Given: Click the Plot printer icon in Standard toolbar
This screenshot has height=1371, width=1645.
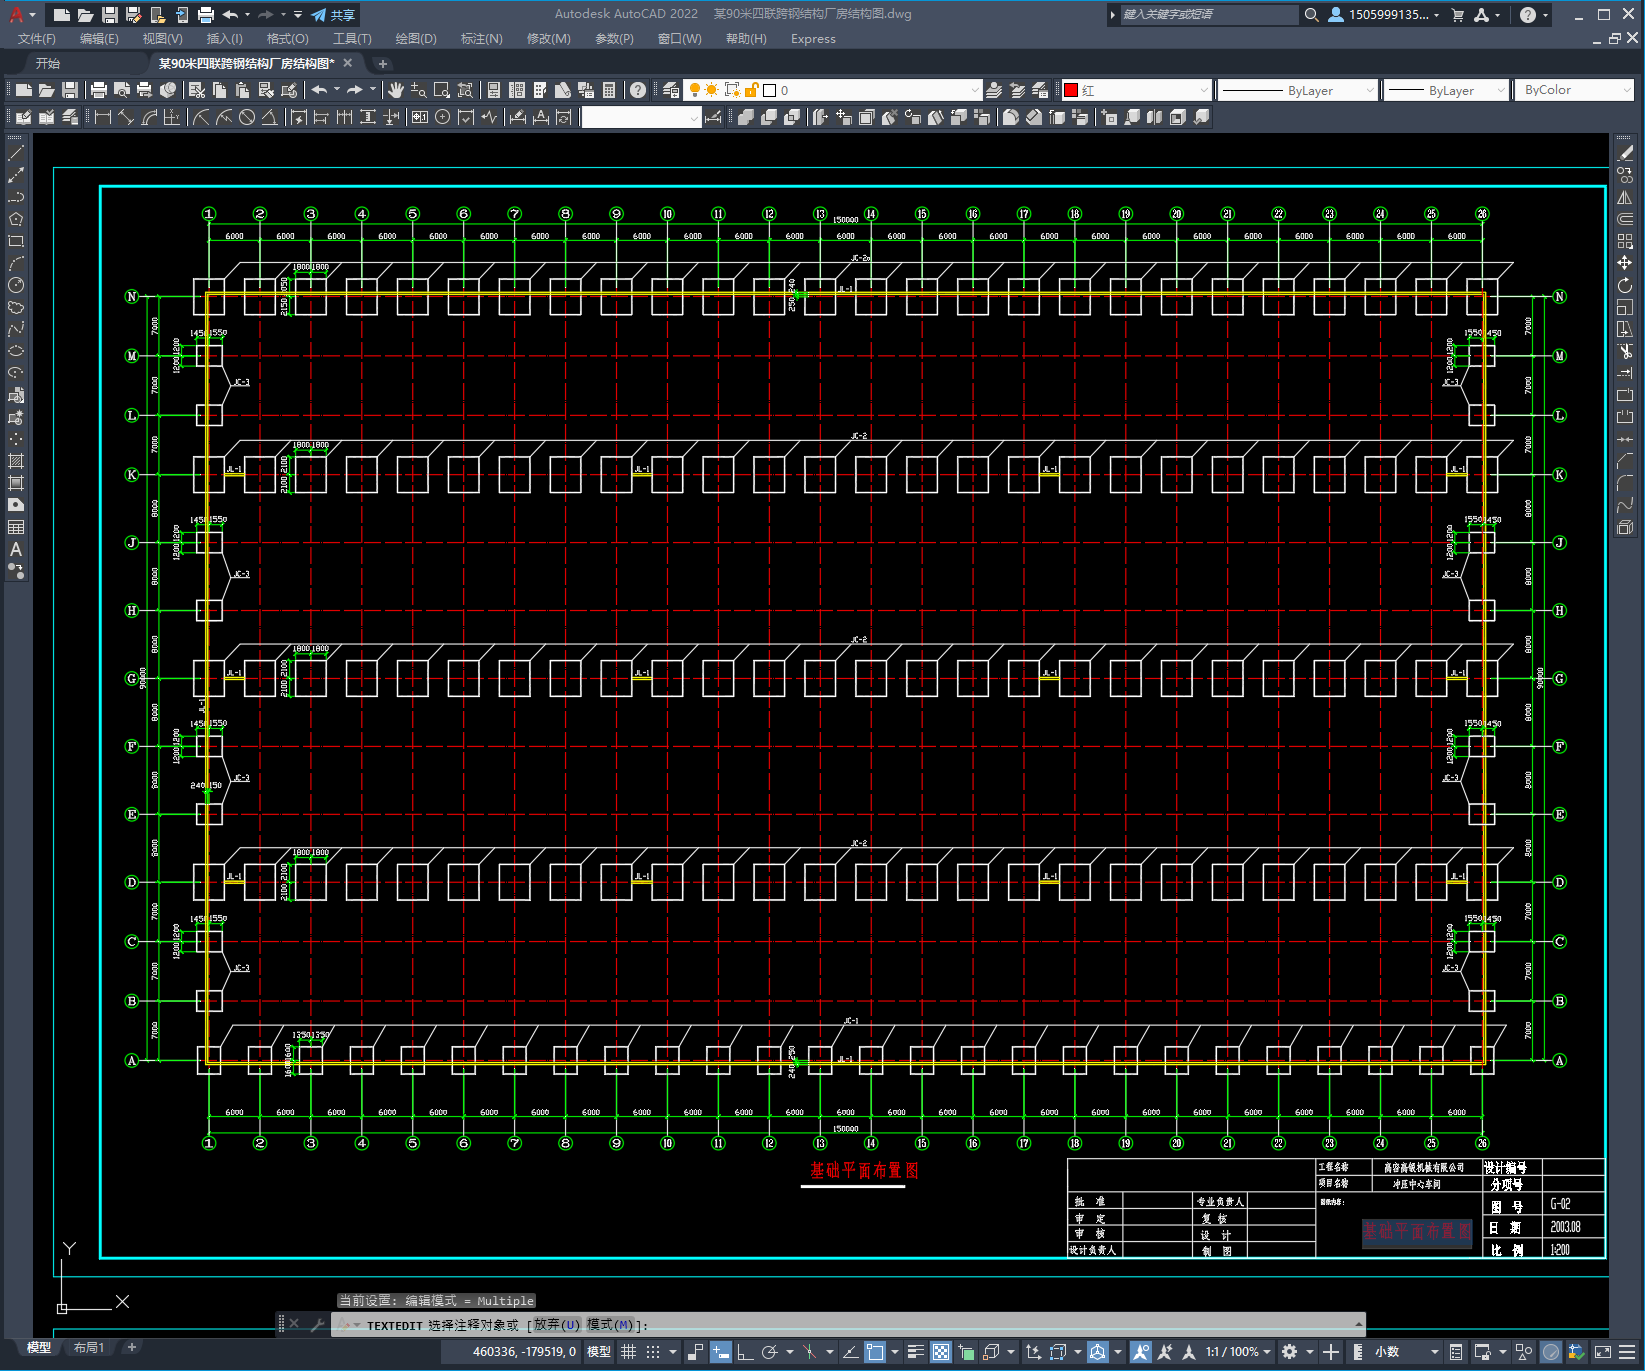Looking at the screenshot, I should coord(99,90).
